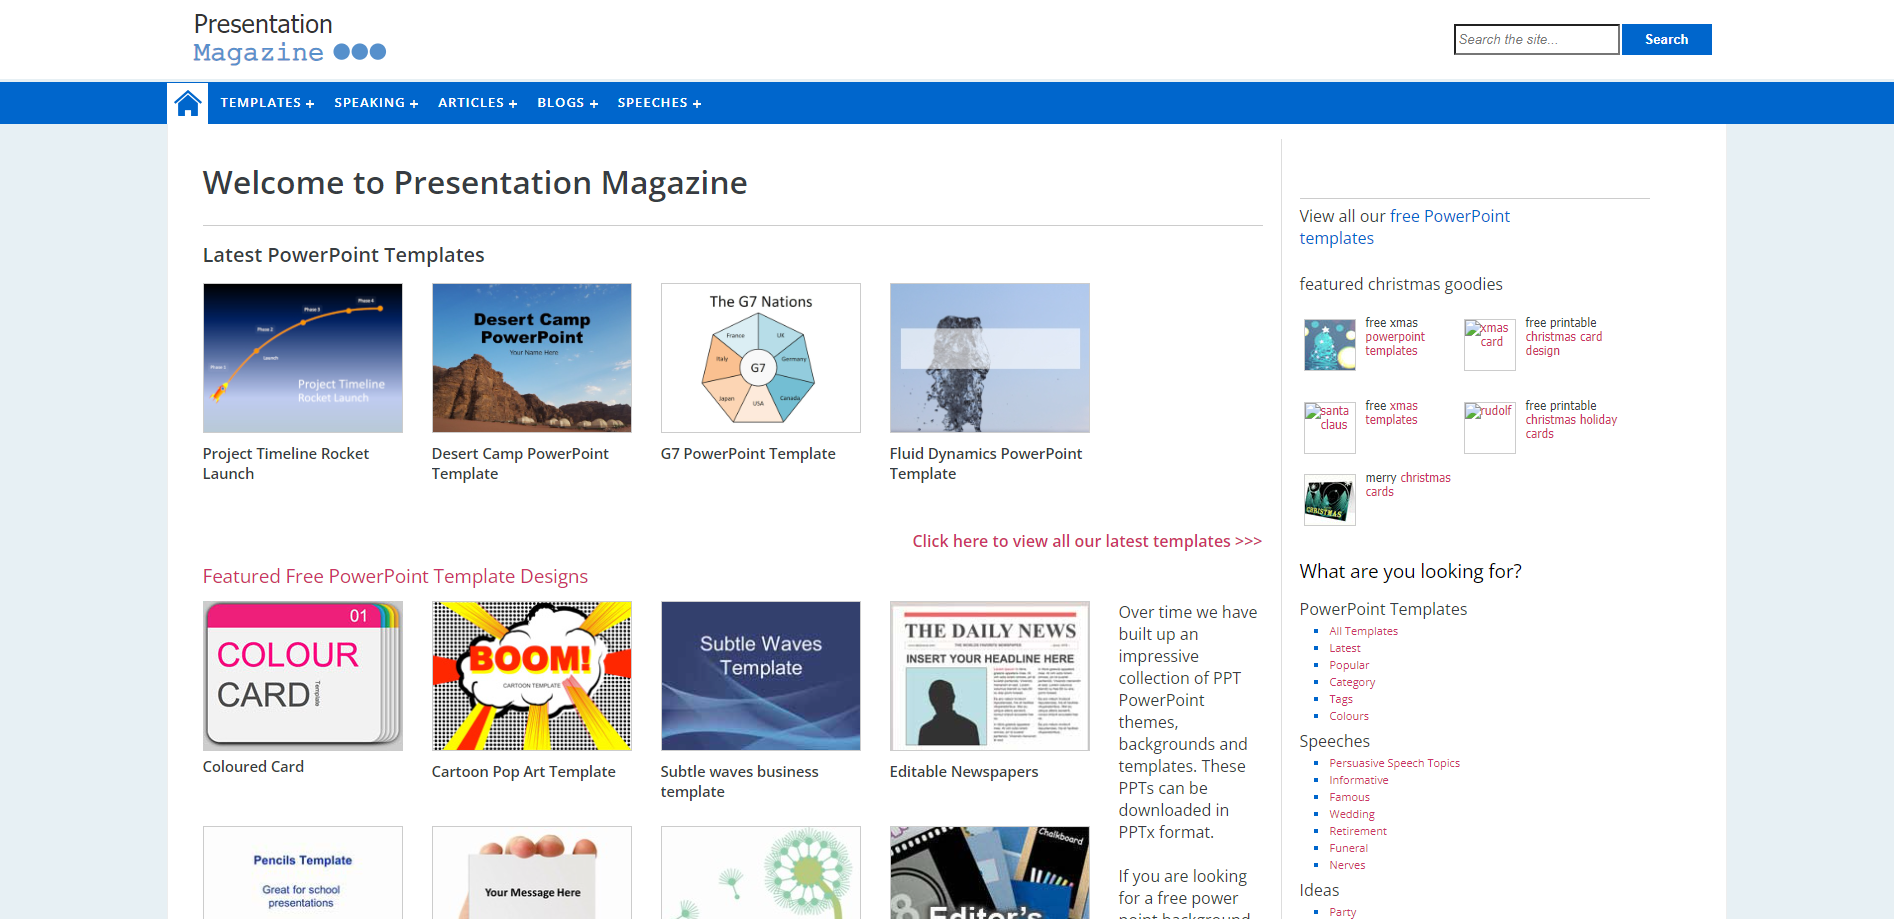1894x919 pixels.
Task: Open the BOOM cartoon pop art thumbnail
Action: click(x=532, y=676)
